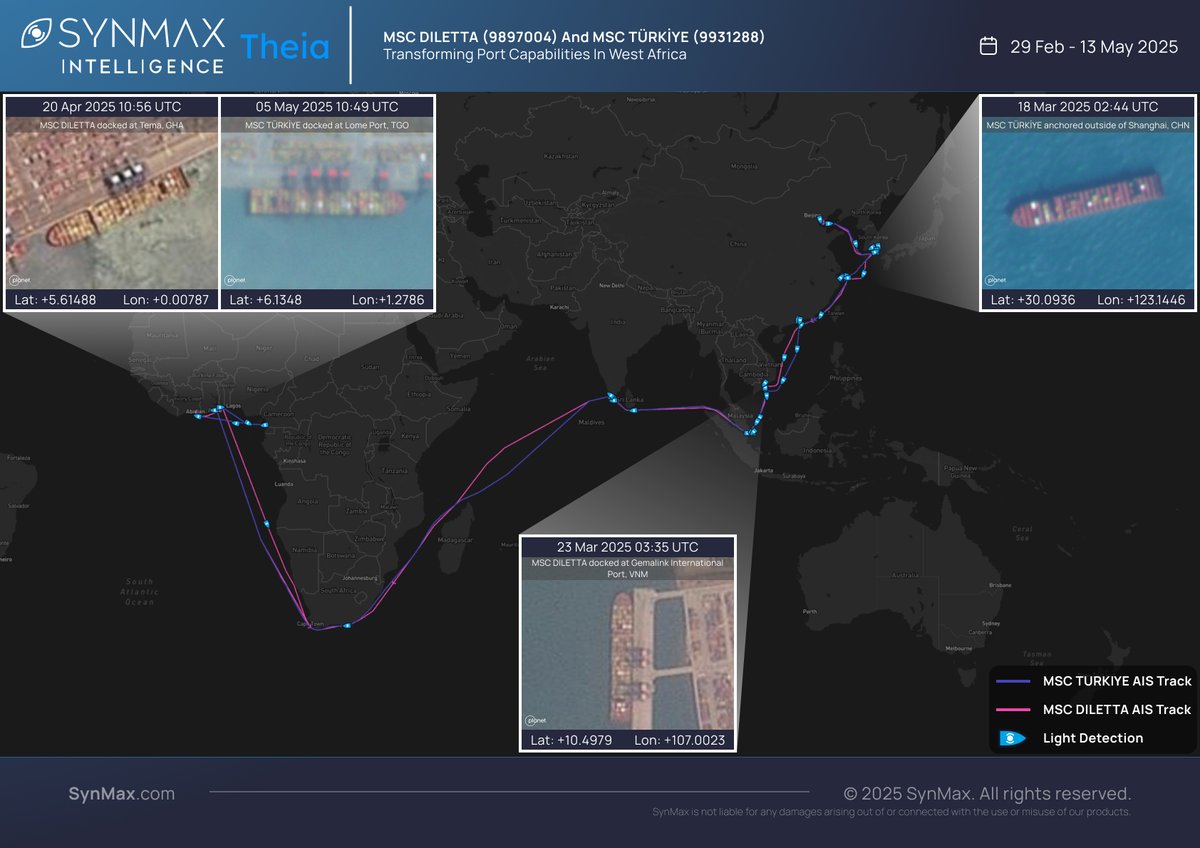Click the SynMax liability disclaimer line
This screenshot has width=1200, height=848.
click(891, 812)
